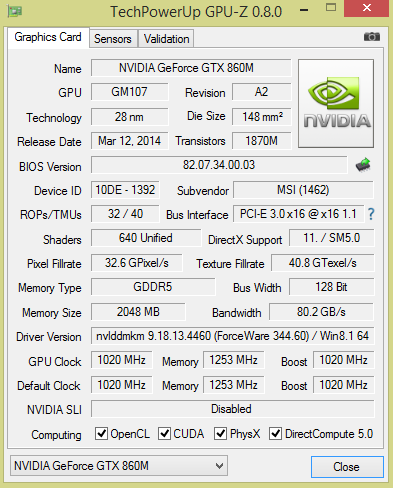The height and width of the screenshot is (488, 393).
Task: Click the Transistors field showing 1870M
Action: 262,141
